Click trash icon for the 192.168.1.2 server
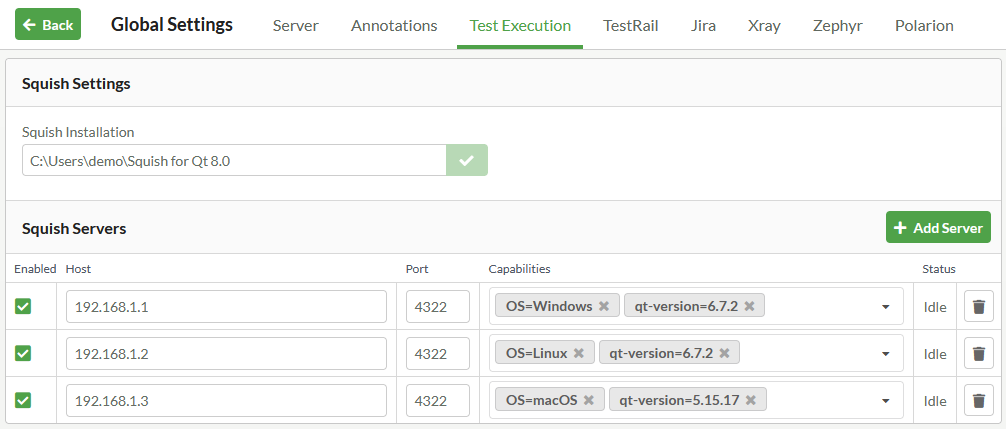Viewport: 1006px width, 429px height. pos(978,353)
